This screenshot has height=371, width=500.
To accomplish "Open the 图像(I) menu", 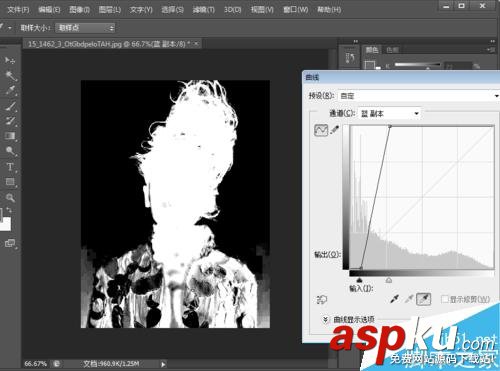I will 79,10.
